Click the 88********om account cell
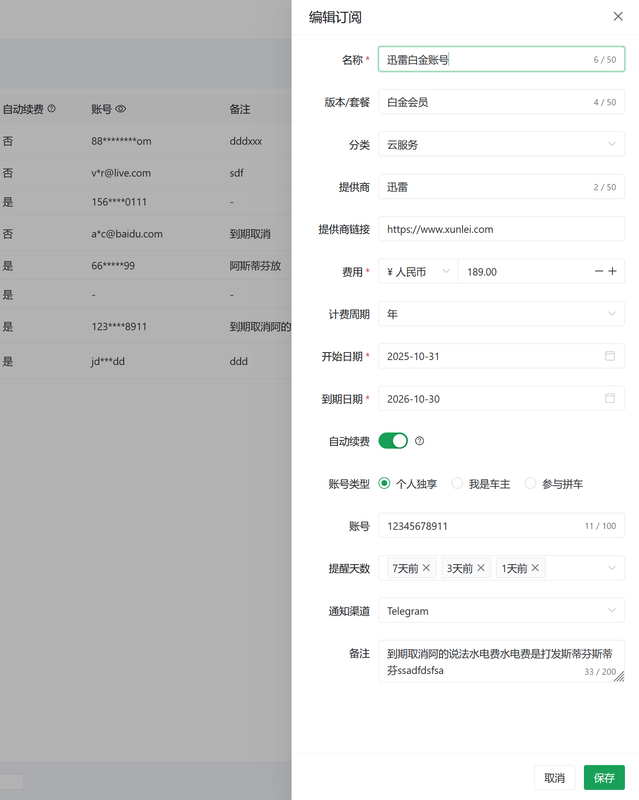 tap(121, 141)
